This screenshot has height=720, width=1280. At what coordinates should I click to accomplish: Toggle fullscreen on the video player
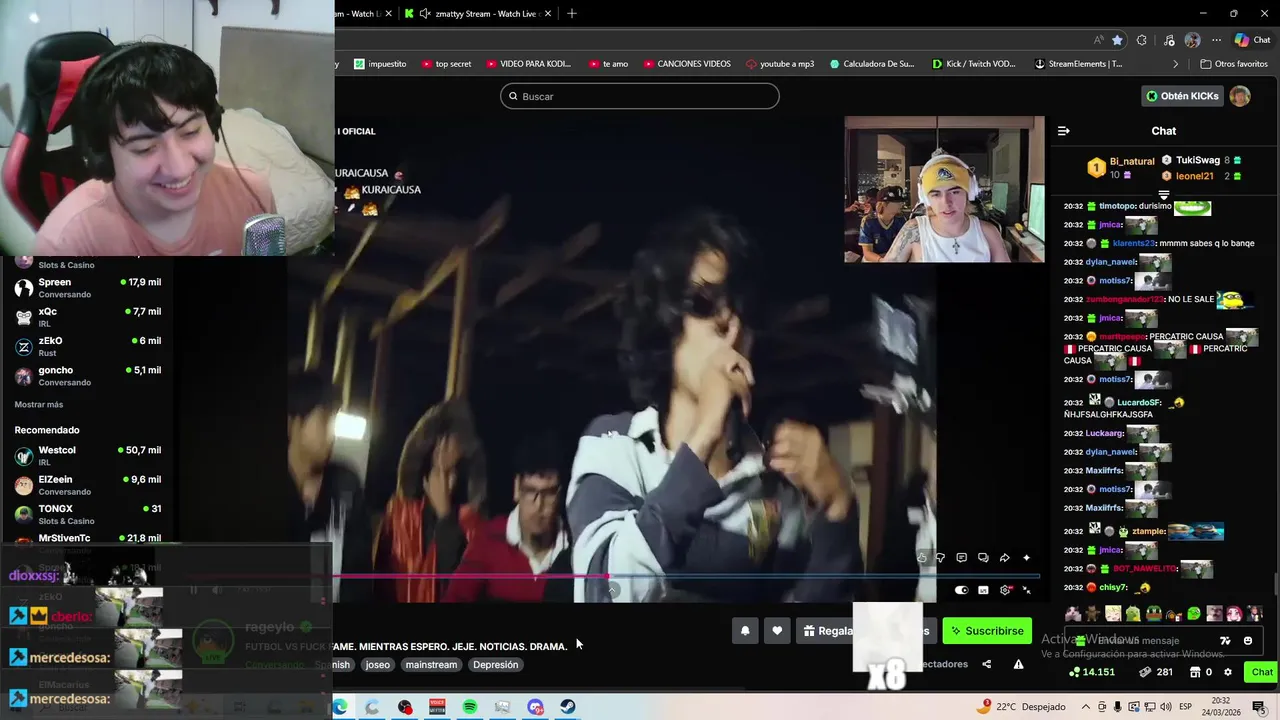click(x=1026, y=590)
